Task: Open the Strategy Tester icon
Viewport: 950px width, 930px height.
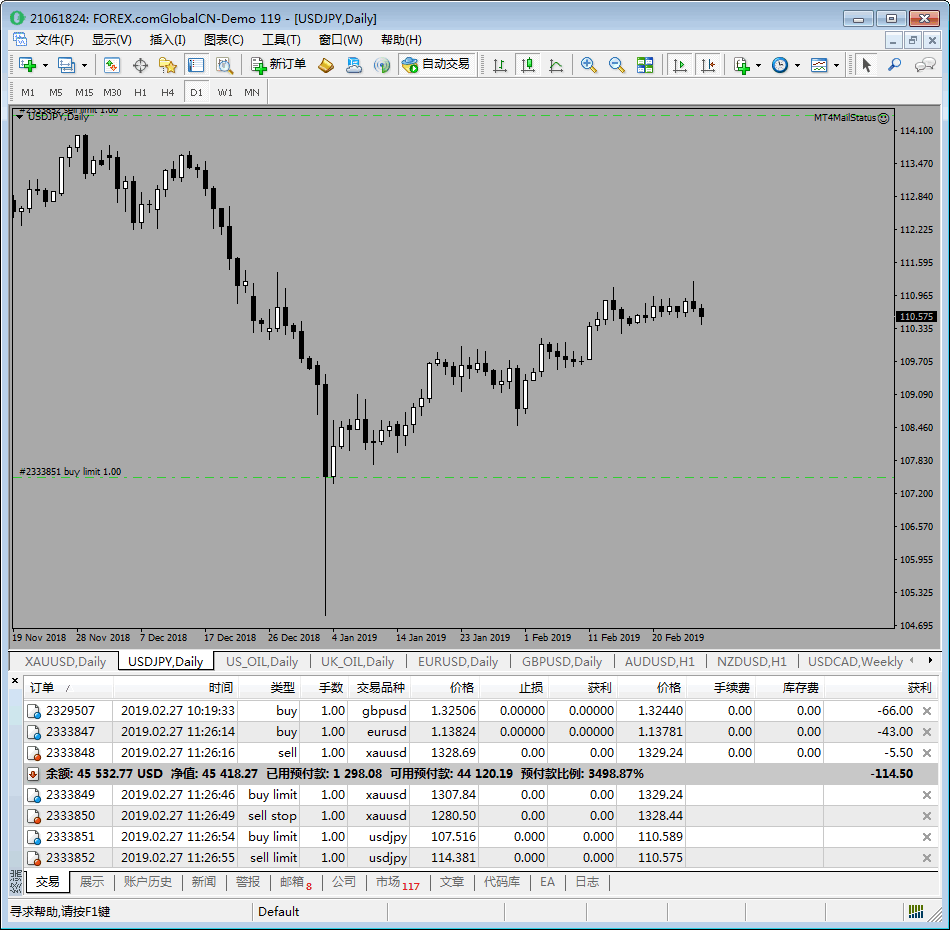Action: (224, 65)
